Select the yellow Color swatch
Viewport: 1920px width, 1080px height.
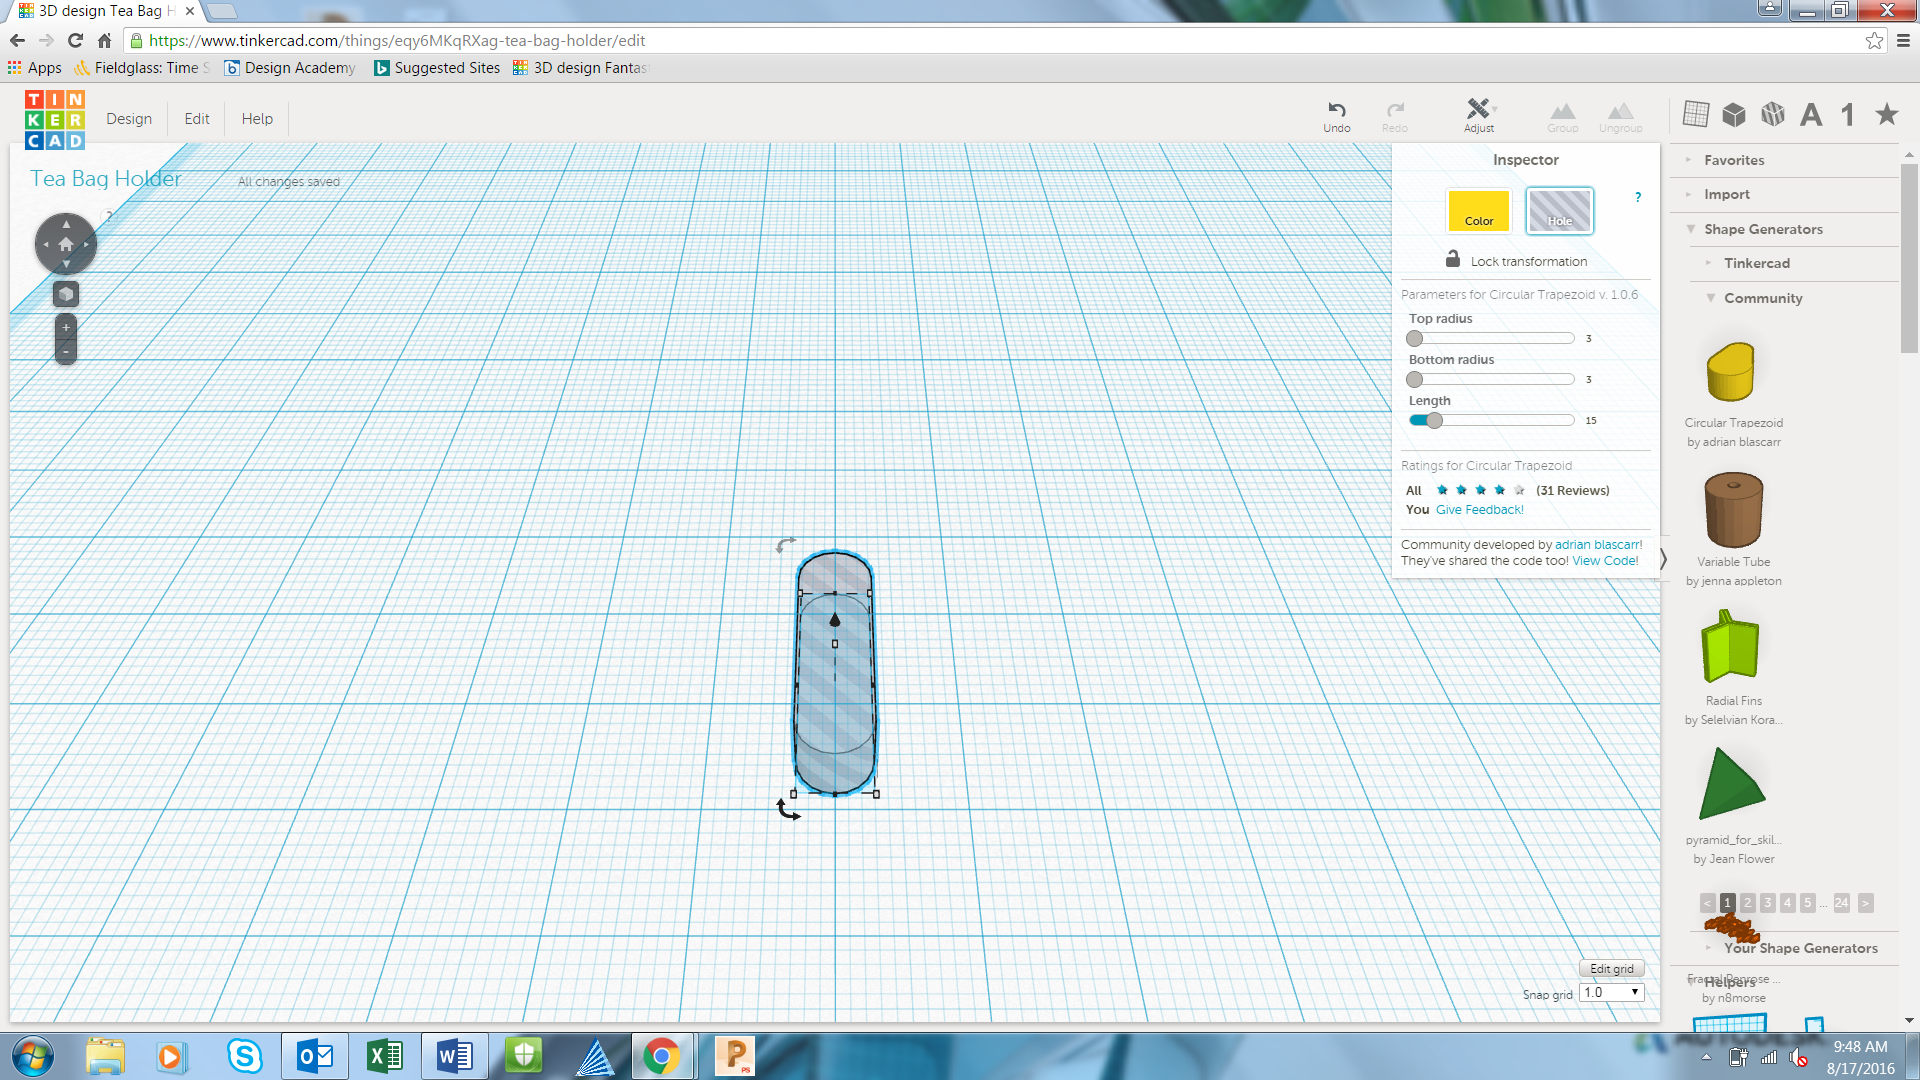[x=1478, y=211]
